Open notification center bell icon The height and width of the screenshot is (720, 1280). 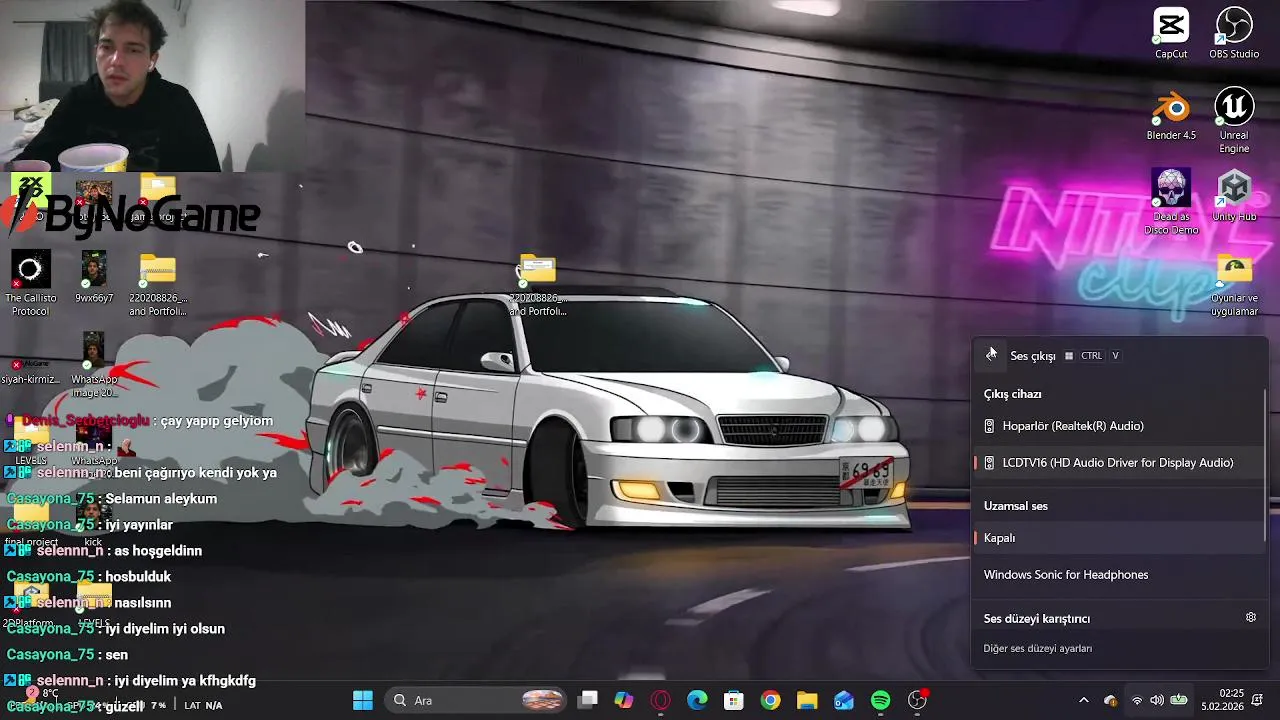(x=1258, y=699)
